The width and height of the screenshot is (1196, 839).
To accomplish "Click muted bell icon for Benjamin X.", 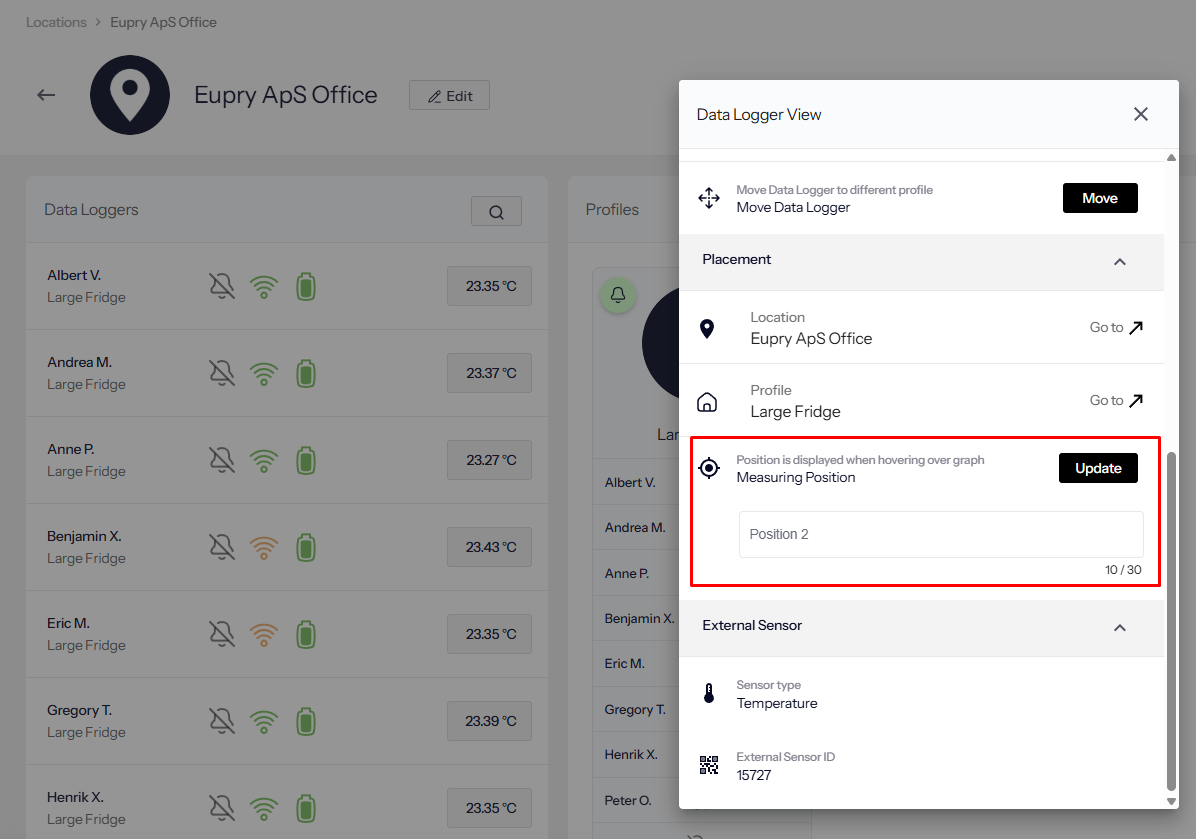I will point(222,548).
